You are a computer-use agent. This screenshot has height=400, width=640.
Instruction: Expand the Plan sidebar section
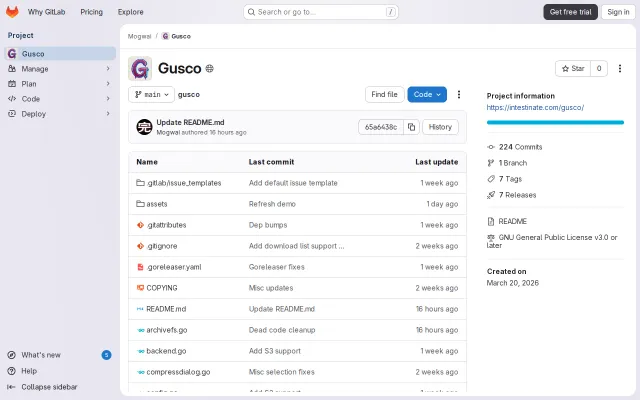pyautogui.click(x=59, y=84)
